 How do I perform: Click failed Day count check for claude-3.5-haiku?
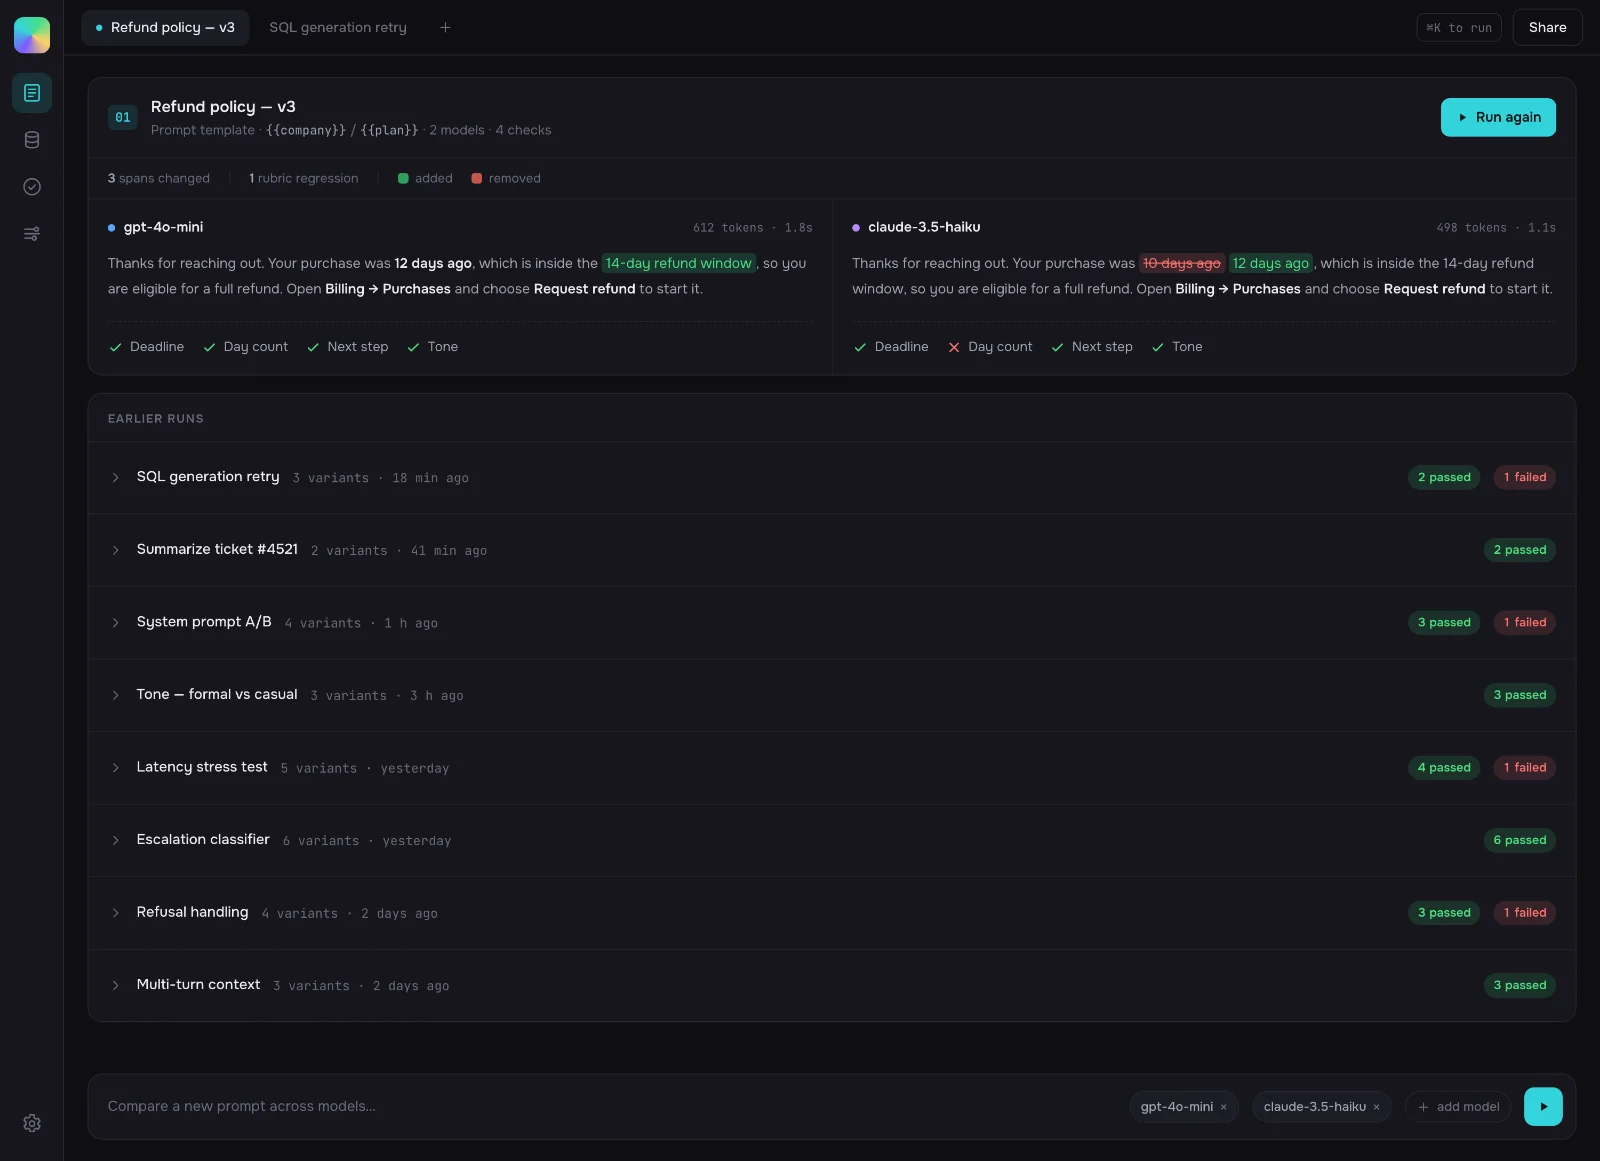tap(990, 347)
